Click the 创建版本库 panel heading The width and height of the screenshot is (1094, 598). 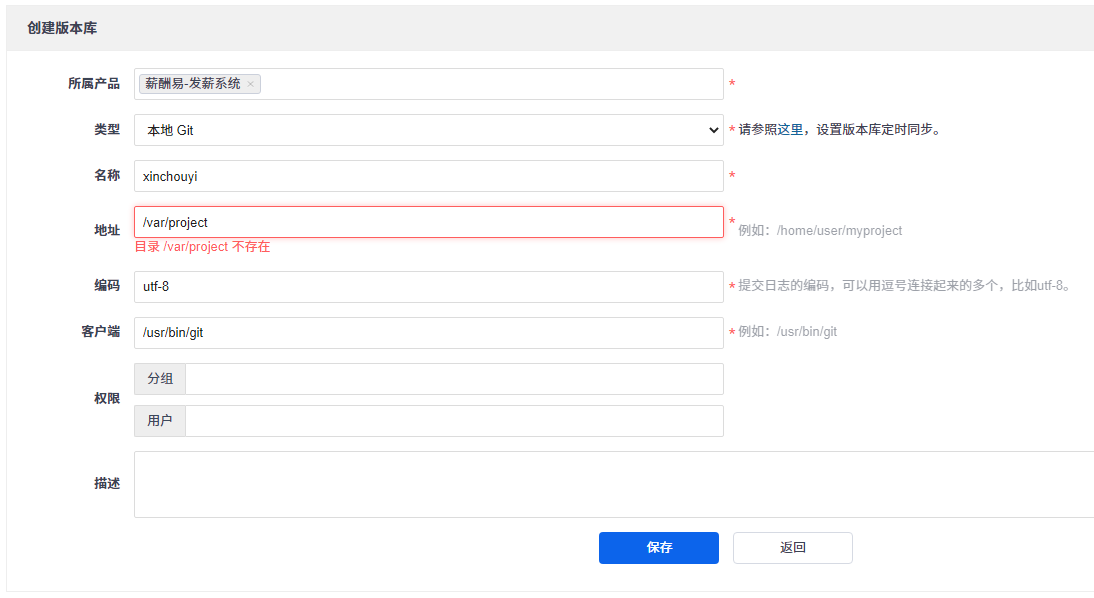tap(62, 28)
